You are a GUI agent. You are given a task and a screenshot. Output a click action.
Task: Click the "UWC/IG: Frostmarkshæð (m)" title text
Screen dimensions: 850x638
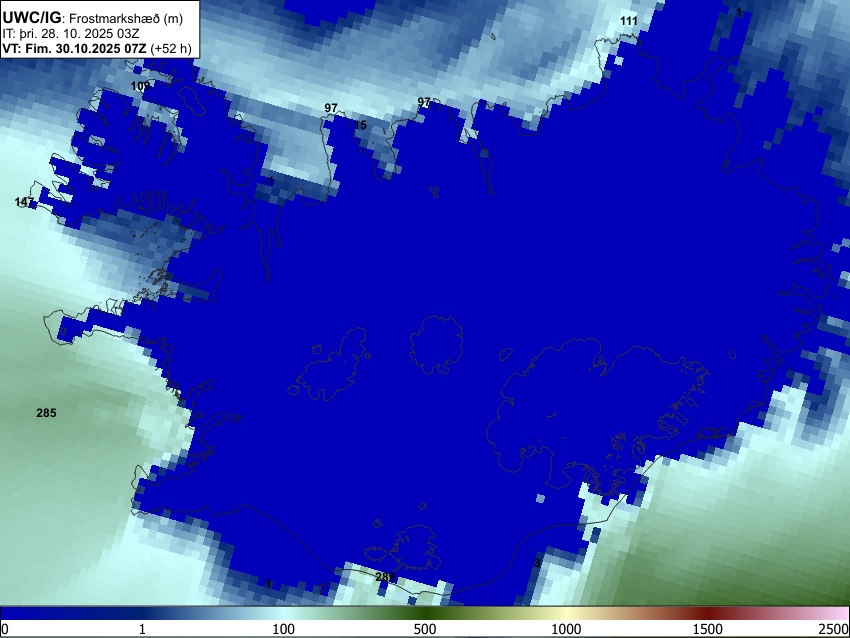[x=93, y=18]
